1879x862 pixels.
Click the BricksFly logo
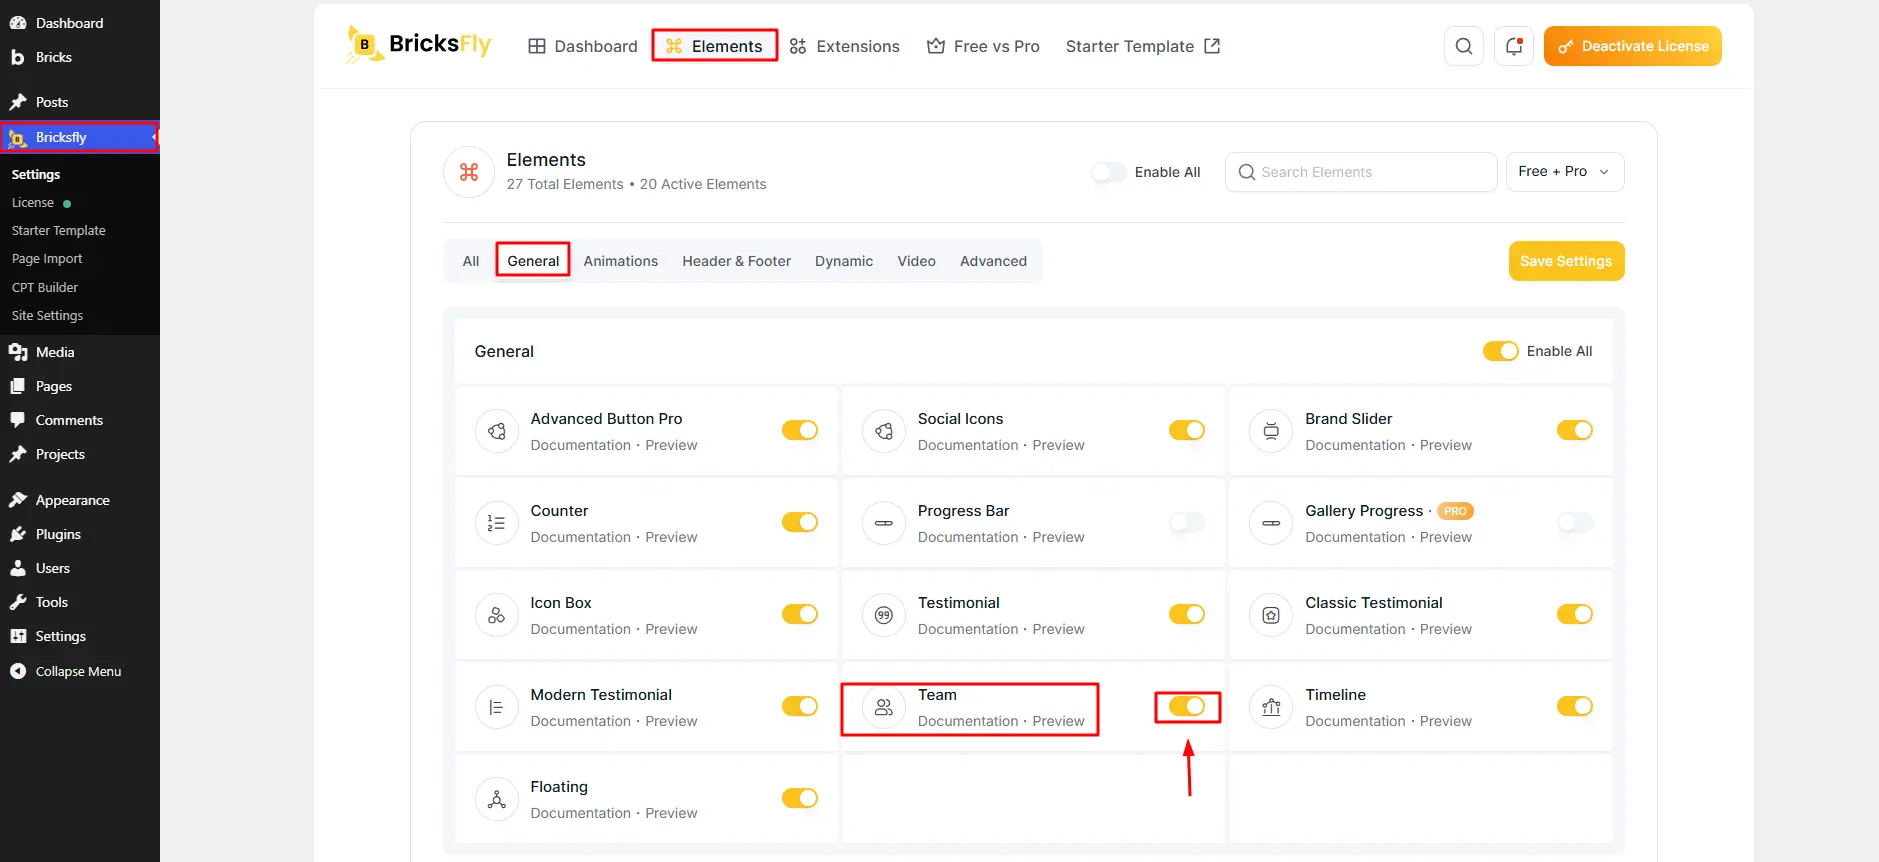pos(419,44)
